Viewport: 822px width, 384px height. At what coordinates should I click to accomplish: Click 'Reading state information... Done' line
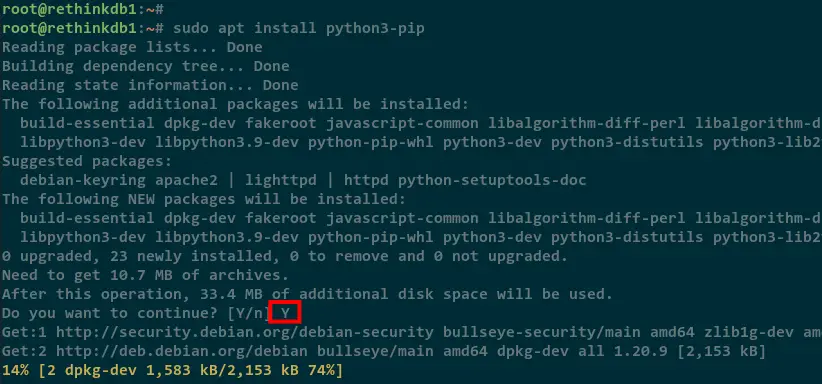click(150, 85)
